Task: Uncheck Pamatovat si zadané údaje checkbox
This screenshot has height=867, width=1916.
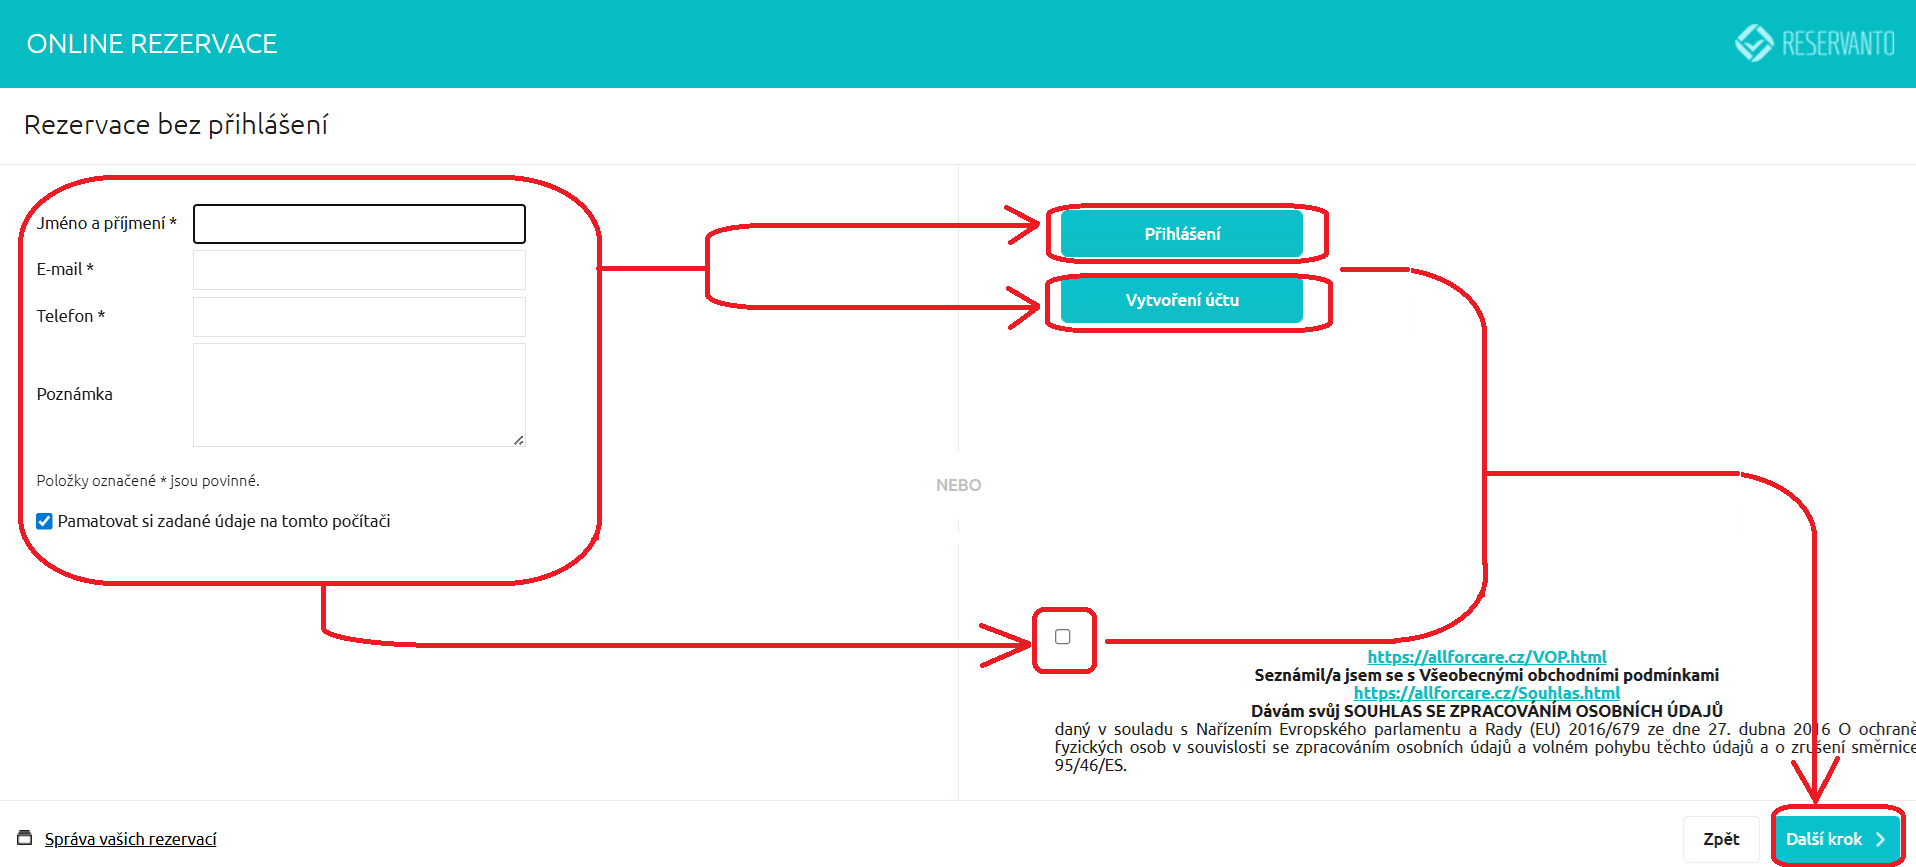Action: 44,521
